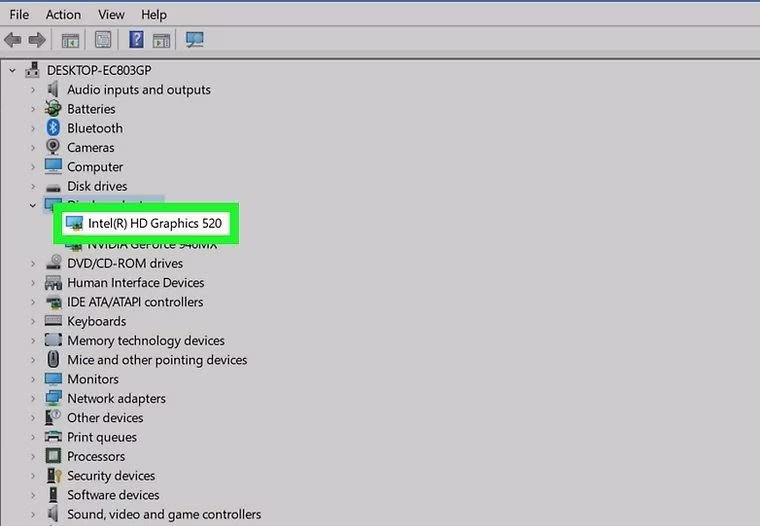Screen dimensions: 760x526
Task: Click the Monitors icon
Action: coord(53,379)
